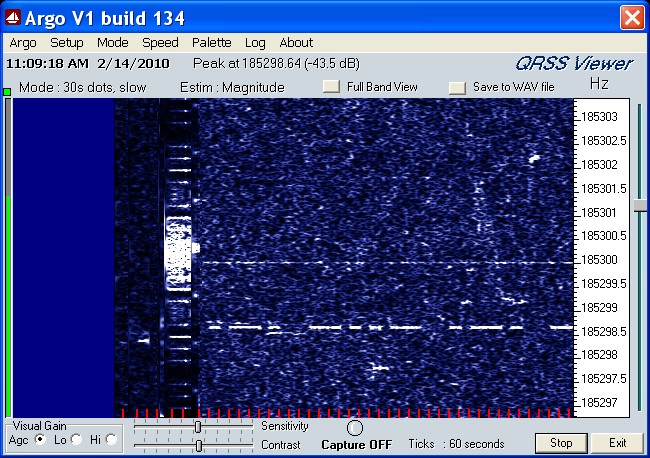The width and height of the screenshot is (650, 458).
Task: Click the round capture indicator above Capture OFF
Action: [355, 428]
